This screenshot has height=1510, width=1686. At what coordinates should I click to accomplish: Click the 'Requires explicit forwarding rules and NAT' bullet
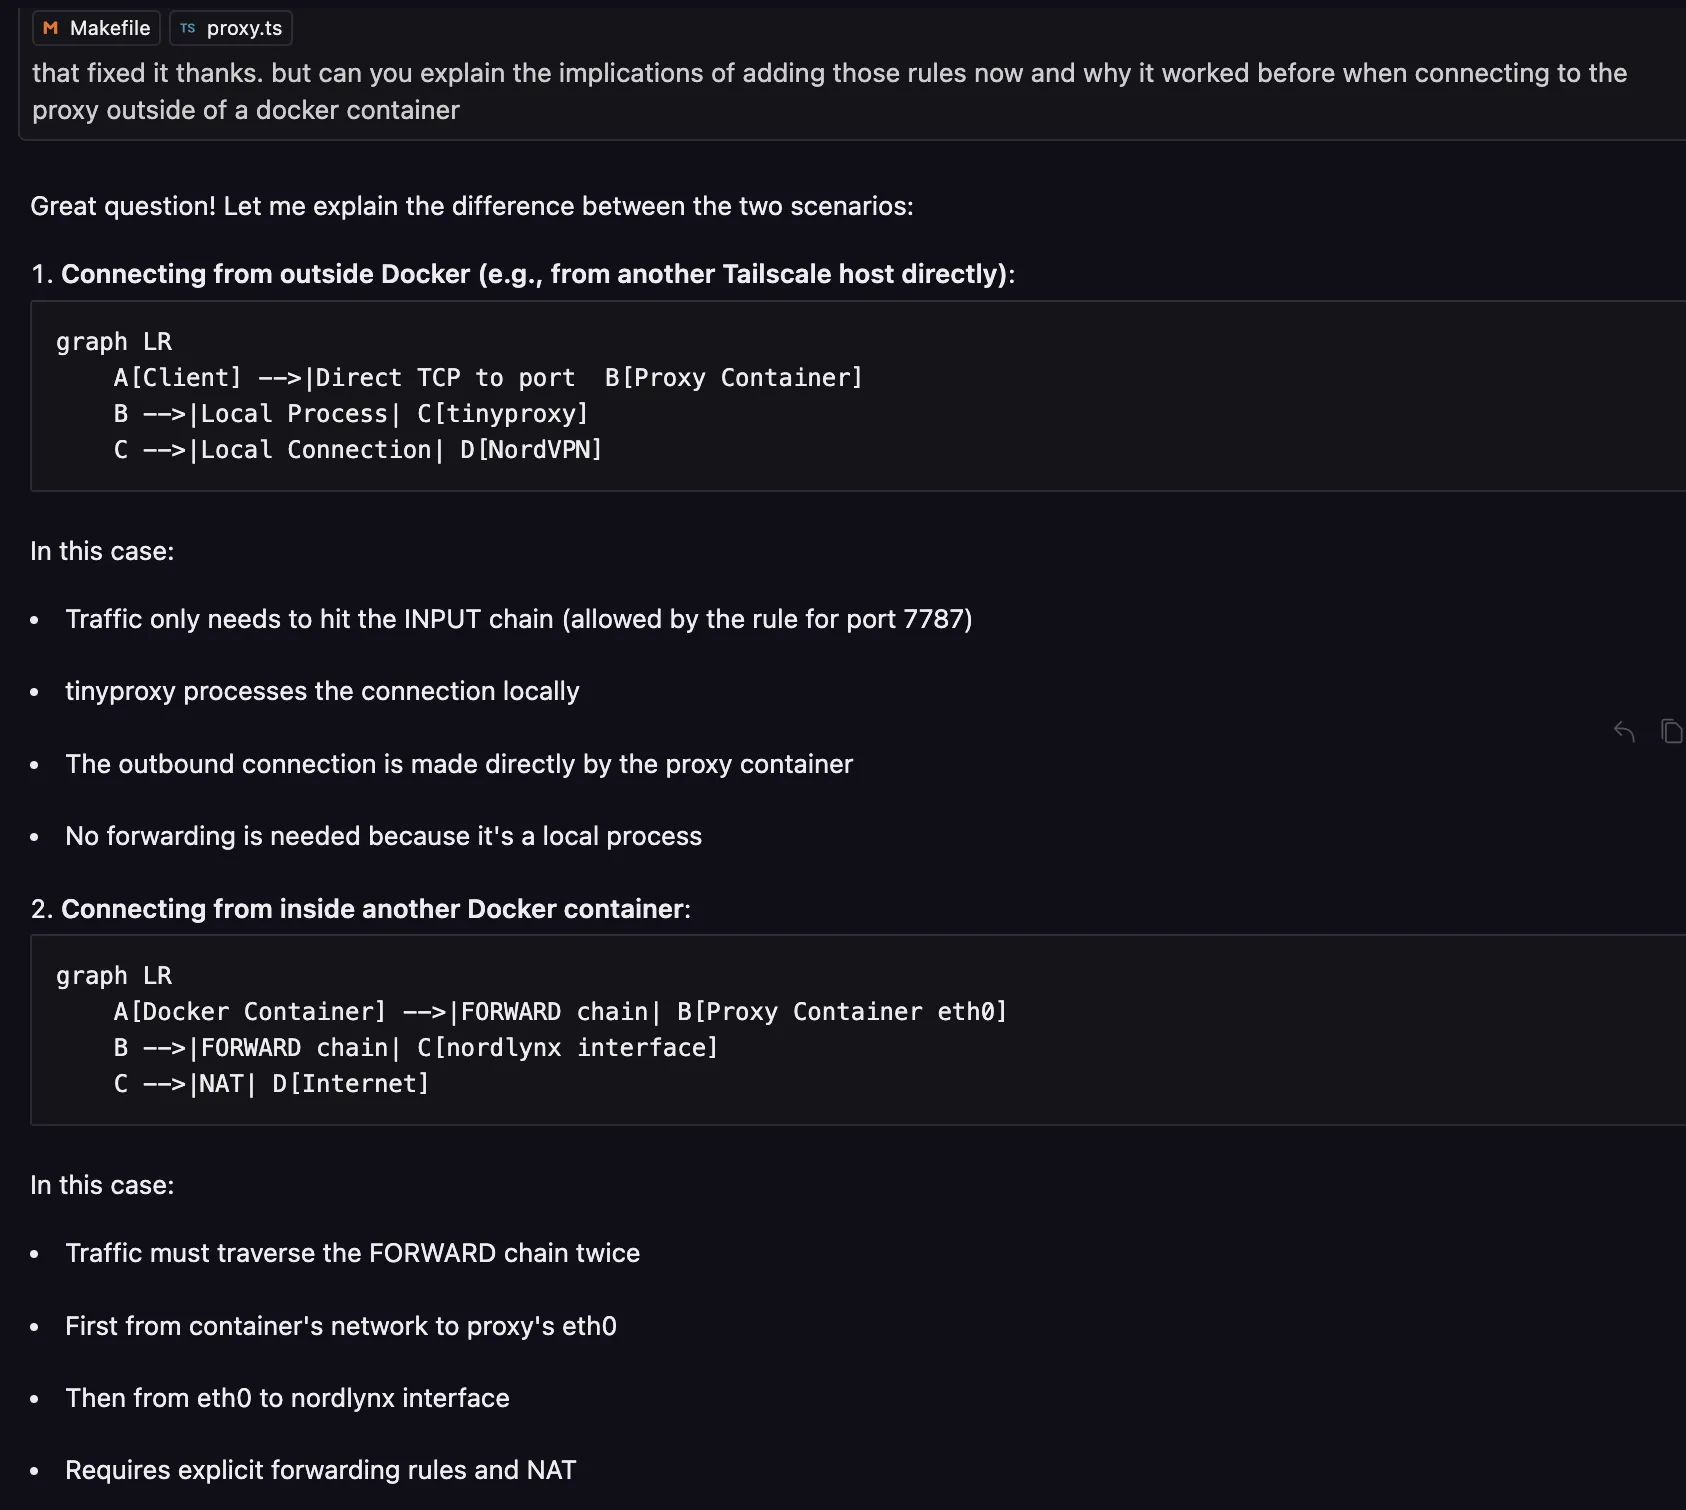[x=320, y=1470]
